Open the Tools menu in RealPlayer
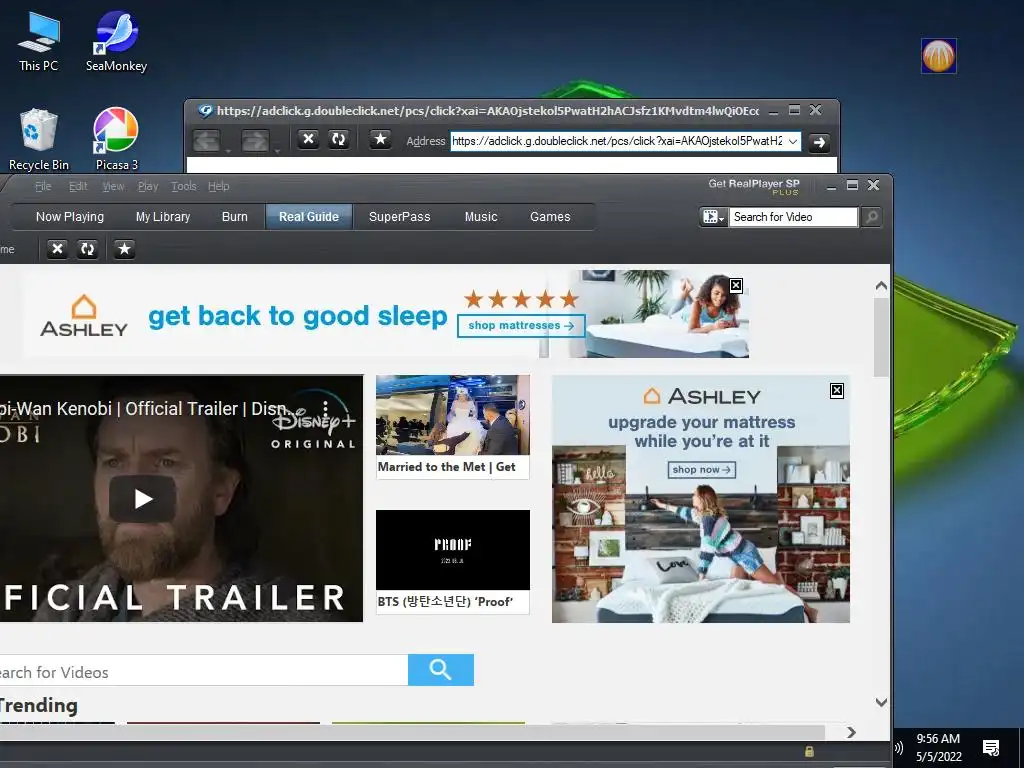Image resolution: width=1024 pixels, height=768 pixels. (184, 186)
